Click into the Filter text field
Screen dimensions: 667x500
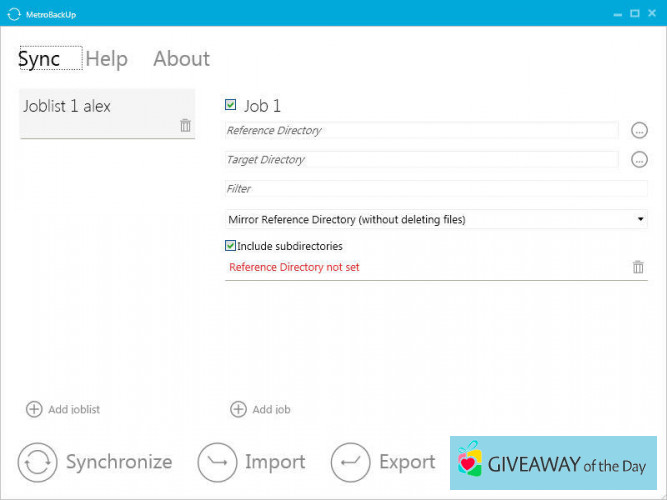pyautogui.click(x=435, y=189)
